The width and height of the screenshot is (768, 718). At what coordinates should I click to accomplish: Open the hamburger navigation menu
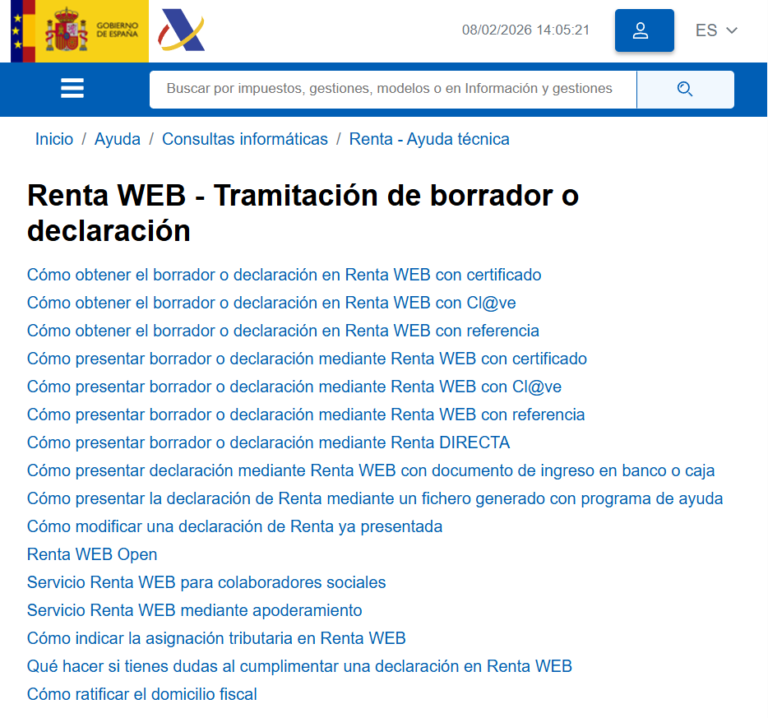(72, 89)
